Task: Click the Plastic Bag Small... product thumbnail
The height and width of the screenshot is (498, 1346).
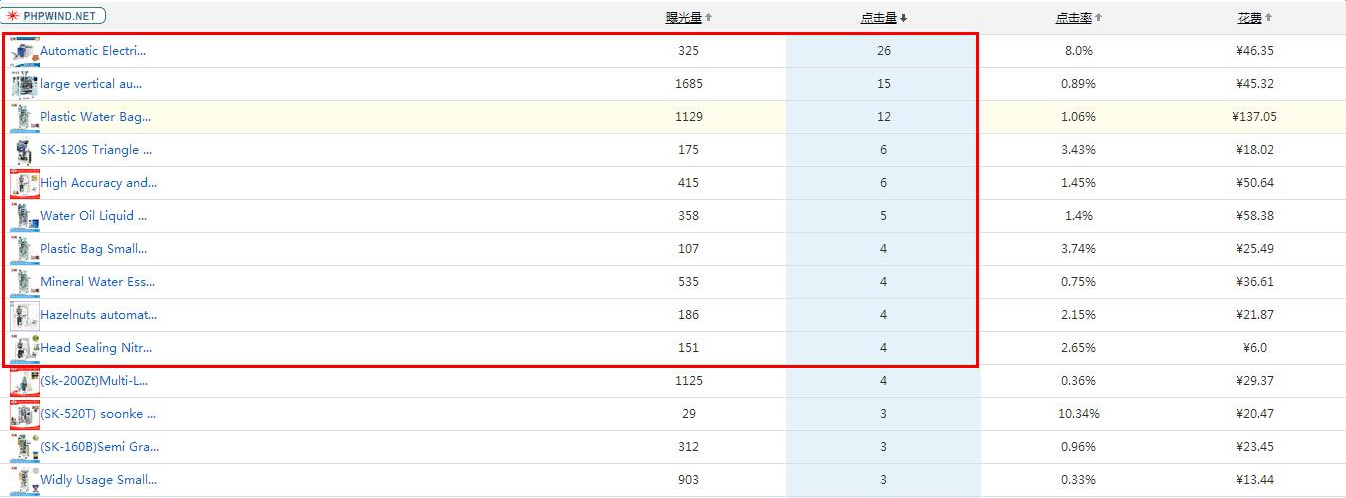Action: click(24, 249)
